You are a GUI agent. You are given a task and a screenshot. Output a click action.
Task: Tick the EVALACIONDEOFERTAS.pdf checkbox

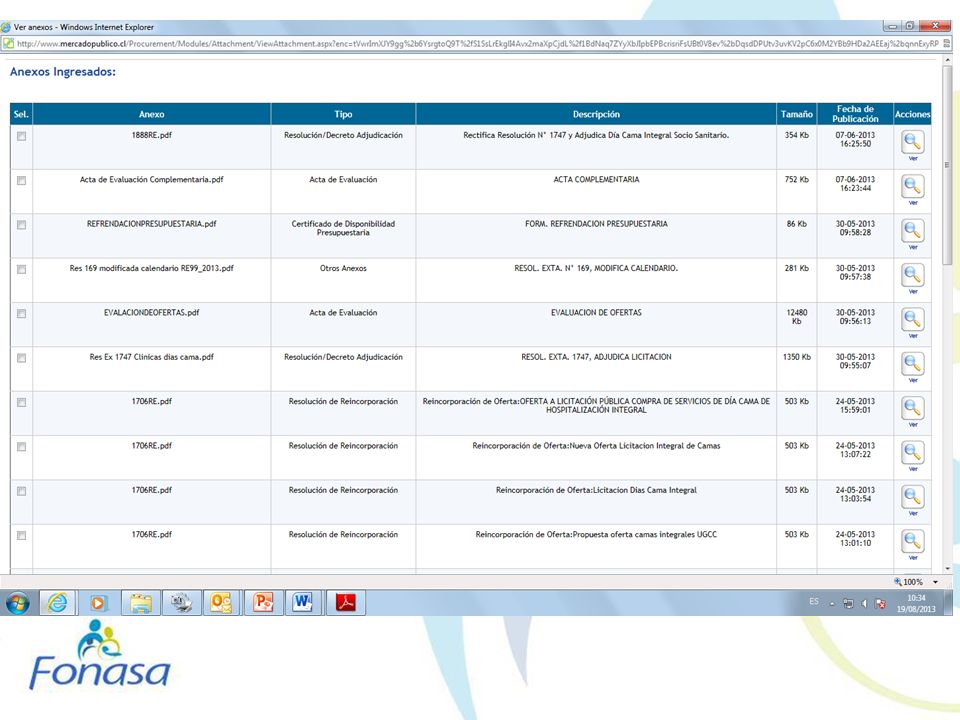[21, 313]
